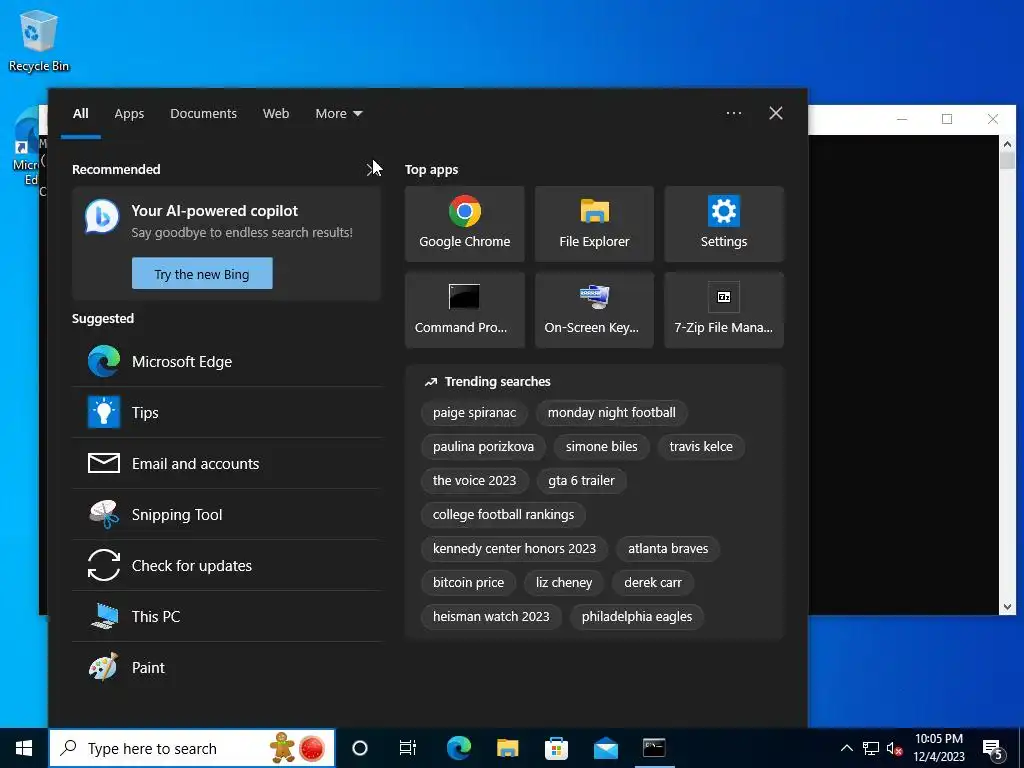The width and height of the screenshot is (1024, 768).
Task: Search trending 'bitcoin price'
Action: [468, 582]
